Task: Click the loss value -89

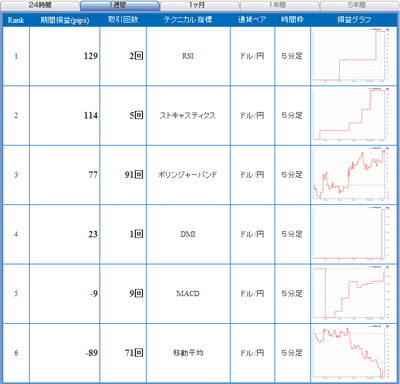Action: click(92, 353)
